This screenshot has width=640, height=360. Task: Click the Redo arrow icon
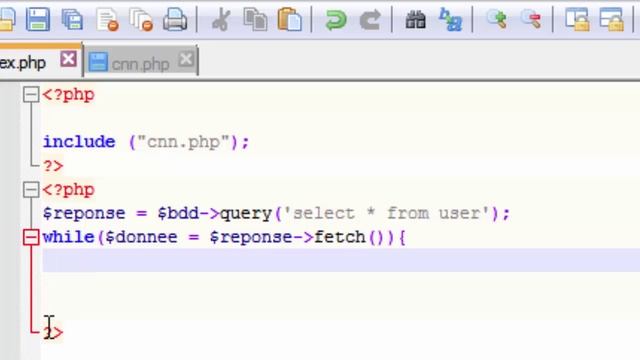370,20
